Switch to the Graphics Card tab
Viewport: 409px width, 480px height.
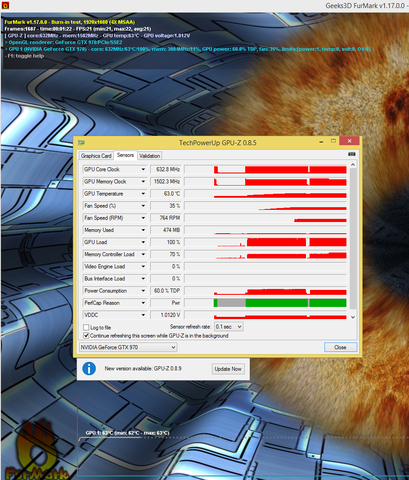point(96,156)
